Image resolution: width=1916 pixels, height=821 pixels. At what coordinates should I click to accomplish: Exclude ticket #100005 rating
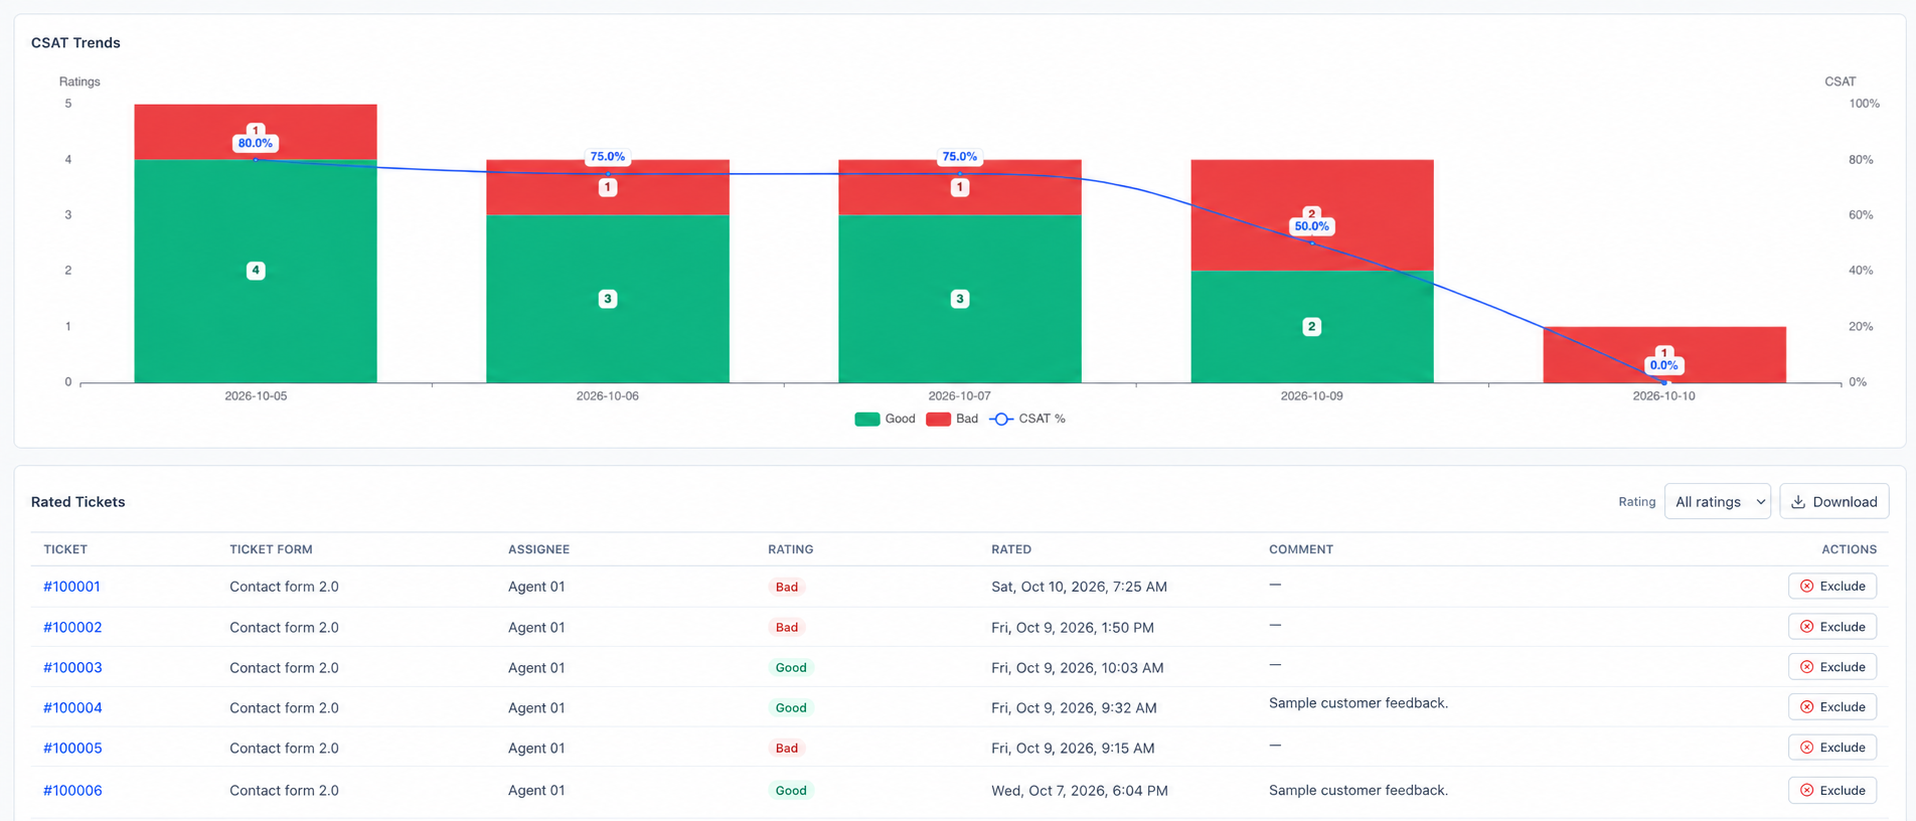pos(1832,747)
